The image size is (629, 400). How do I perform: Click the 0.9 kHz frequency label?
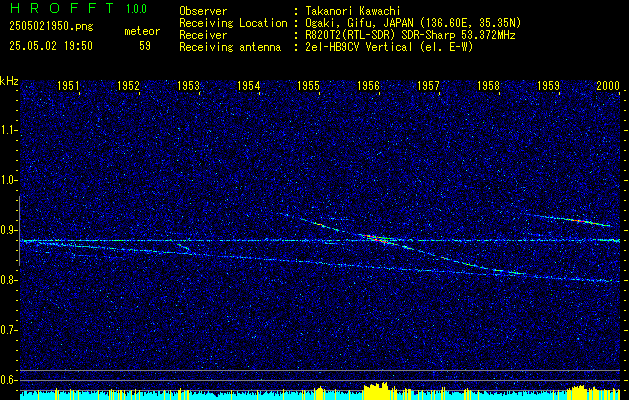pos(8,230)
